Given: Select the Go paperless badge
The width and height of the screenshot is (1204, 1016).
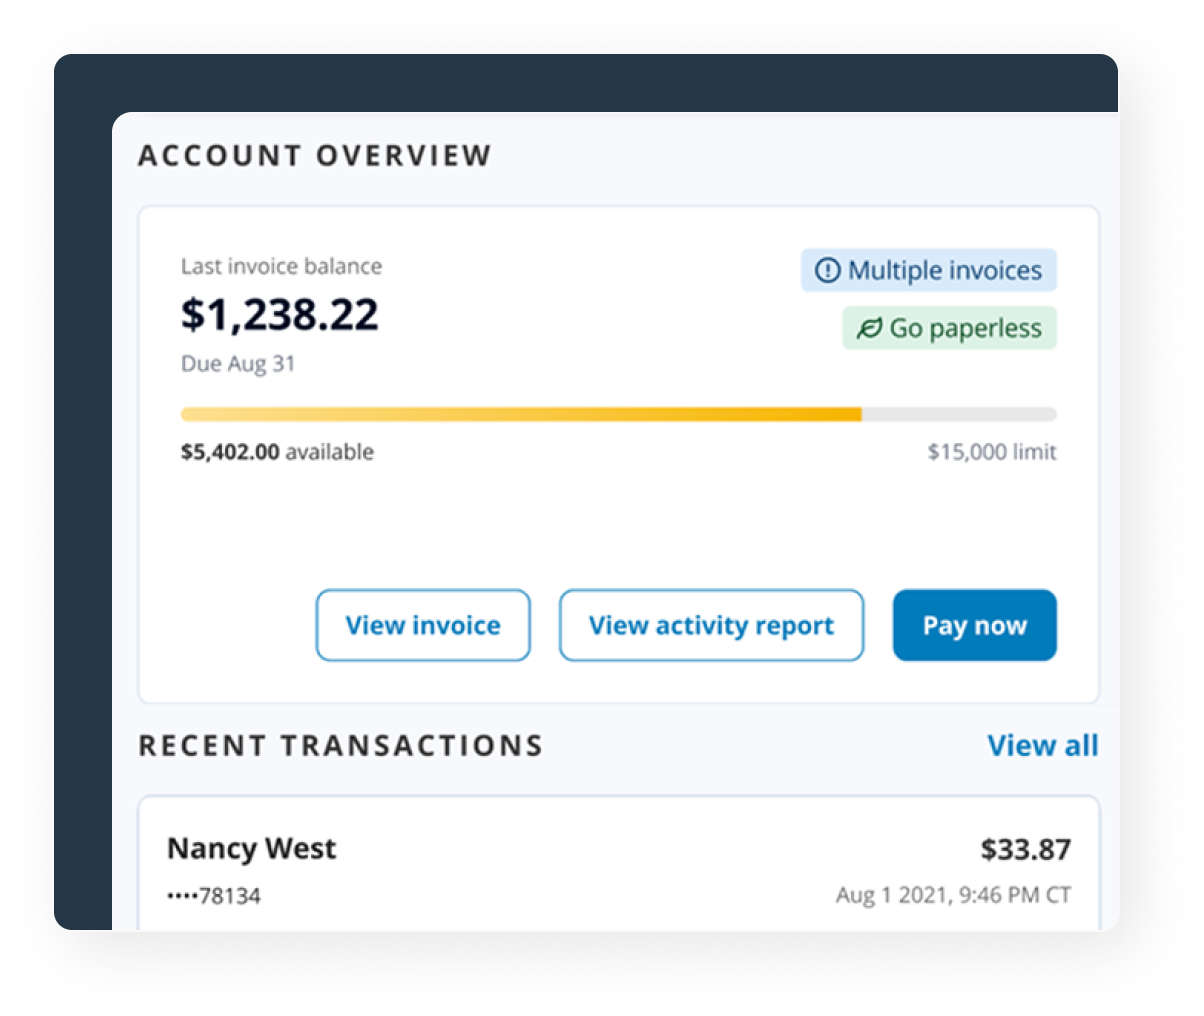Looking at the screenshot, I should point(950,329).
